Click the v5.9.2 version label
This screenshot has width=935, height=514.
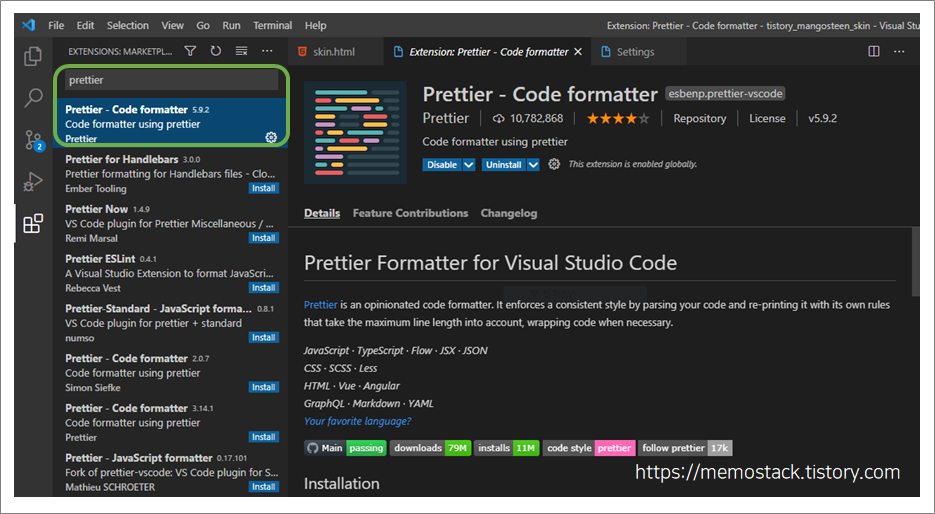(x=822, y=119)
